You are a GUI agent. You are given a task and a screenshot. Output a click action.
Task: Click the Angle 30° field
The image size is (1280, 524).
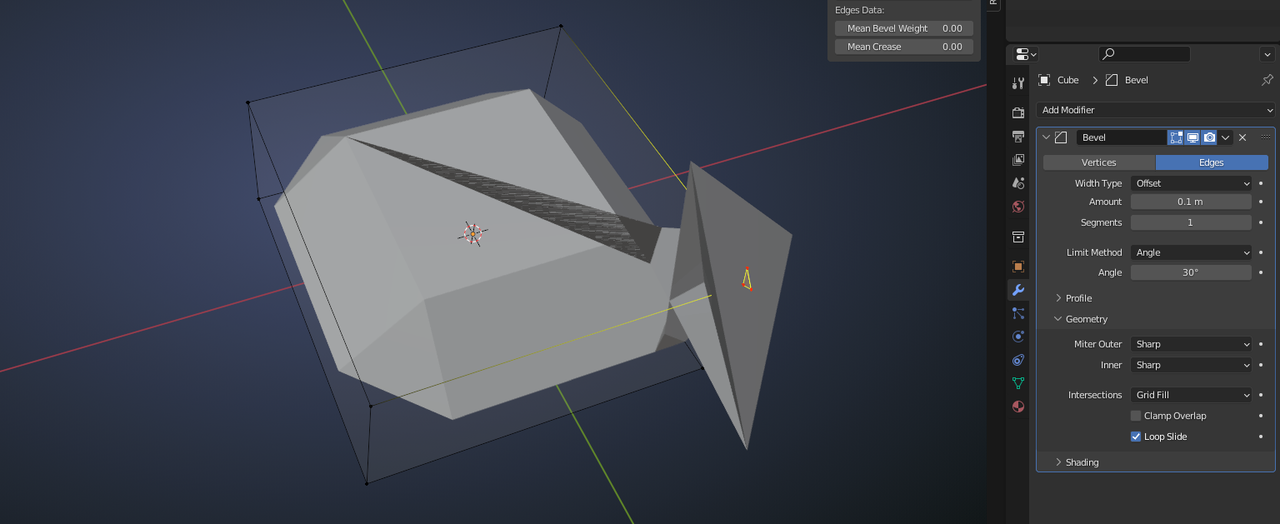pyautogui.click(x=1191, y=272)
